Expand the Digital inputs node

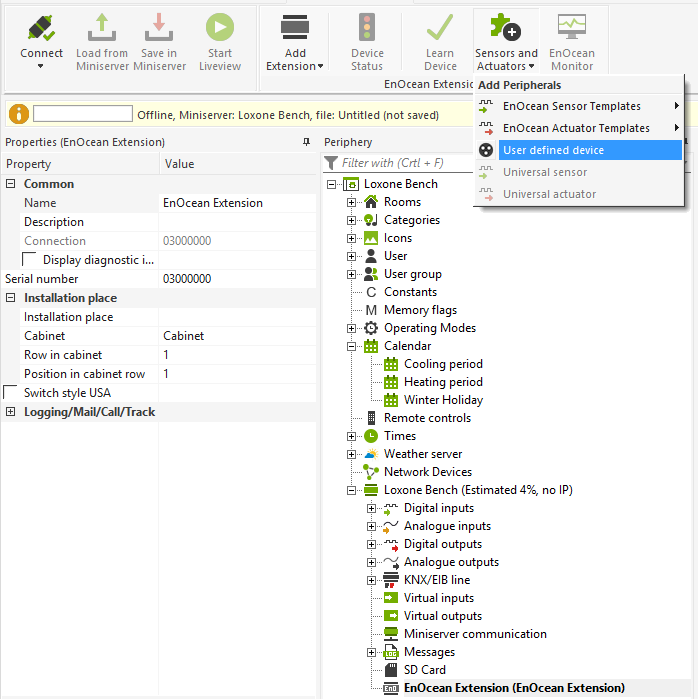click(x=371, y=508)
